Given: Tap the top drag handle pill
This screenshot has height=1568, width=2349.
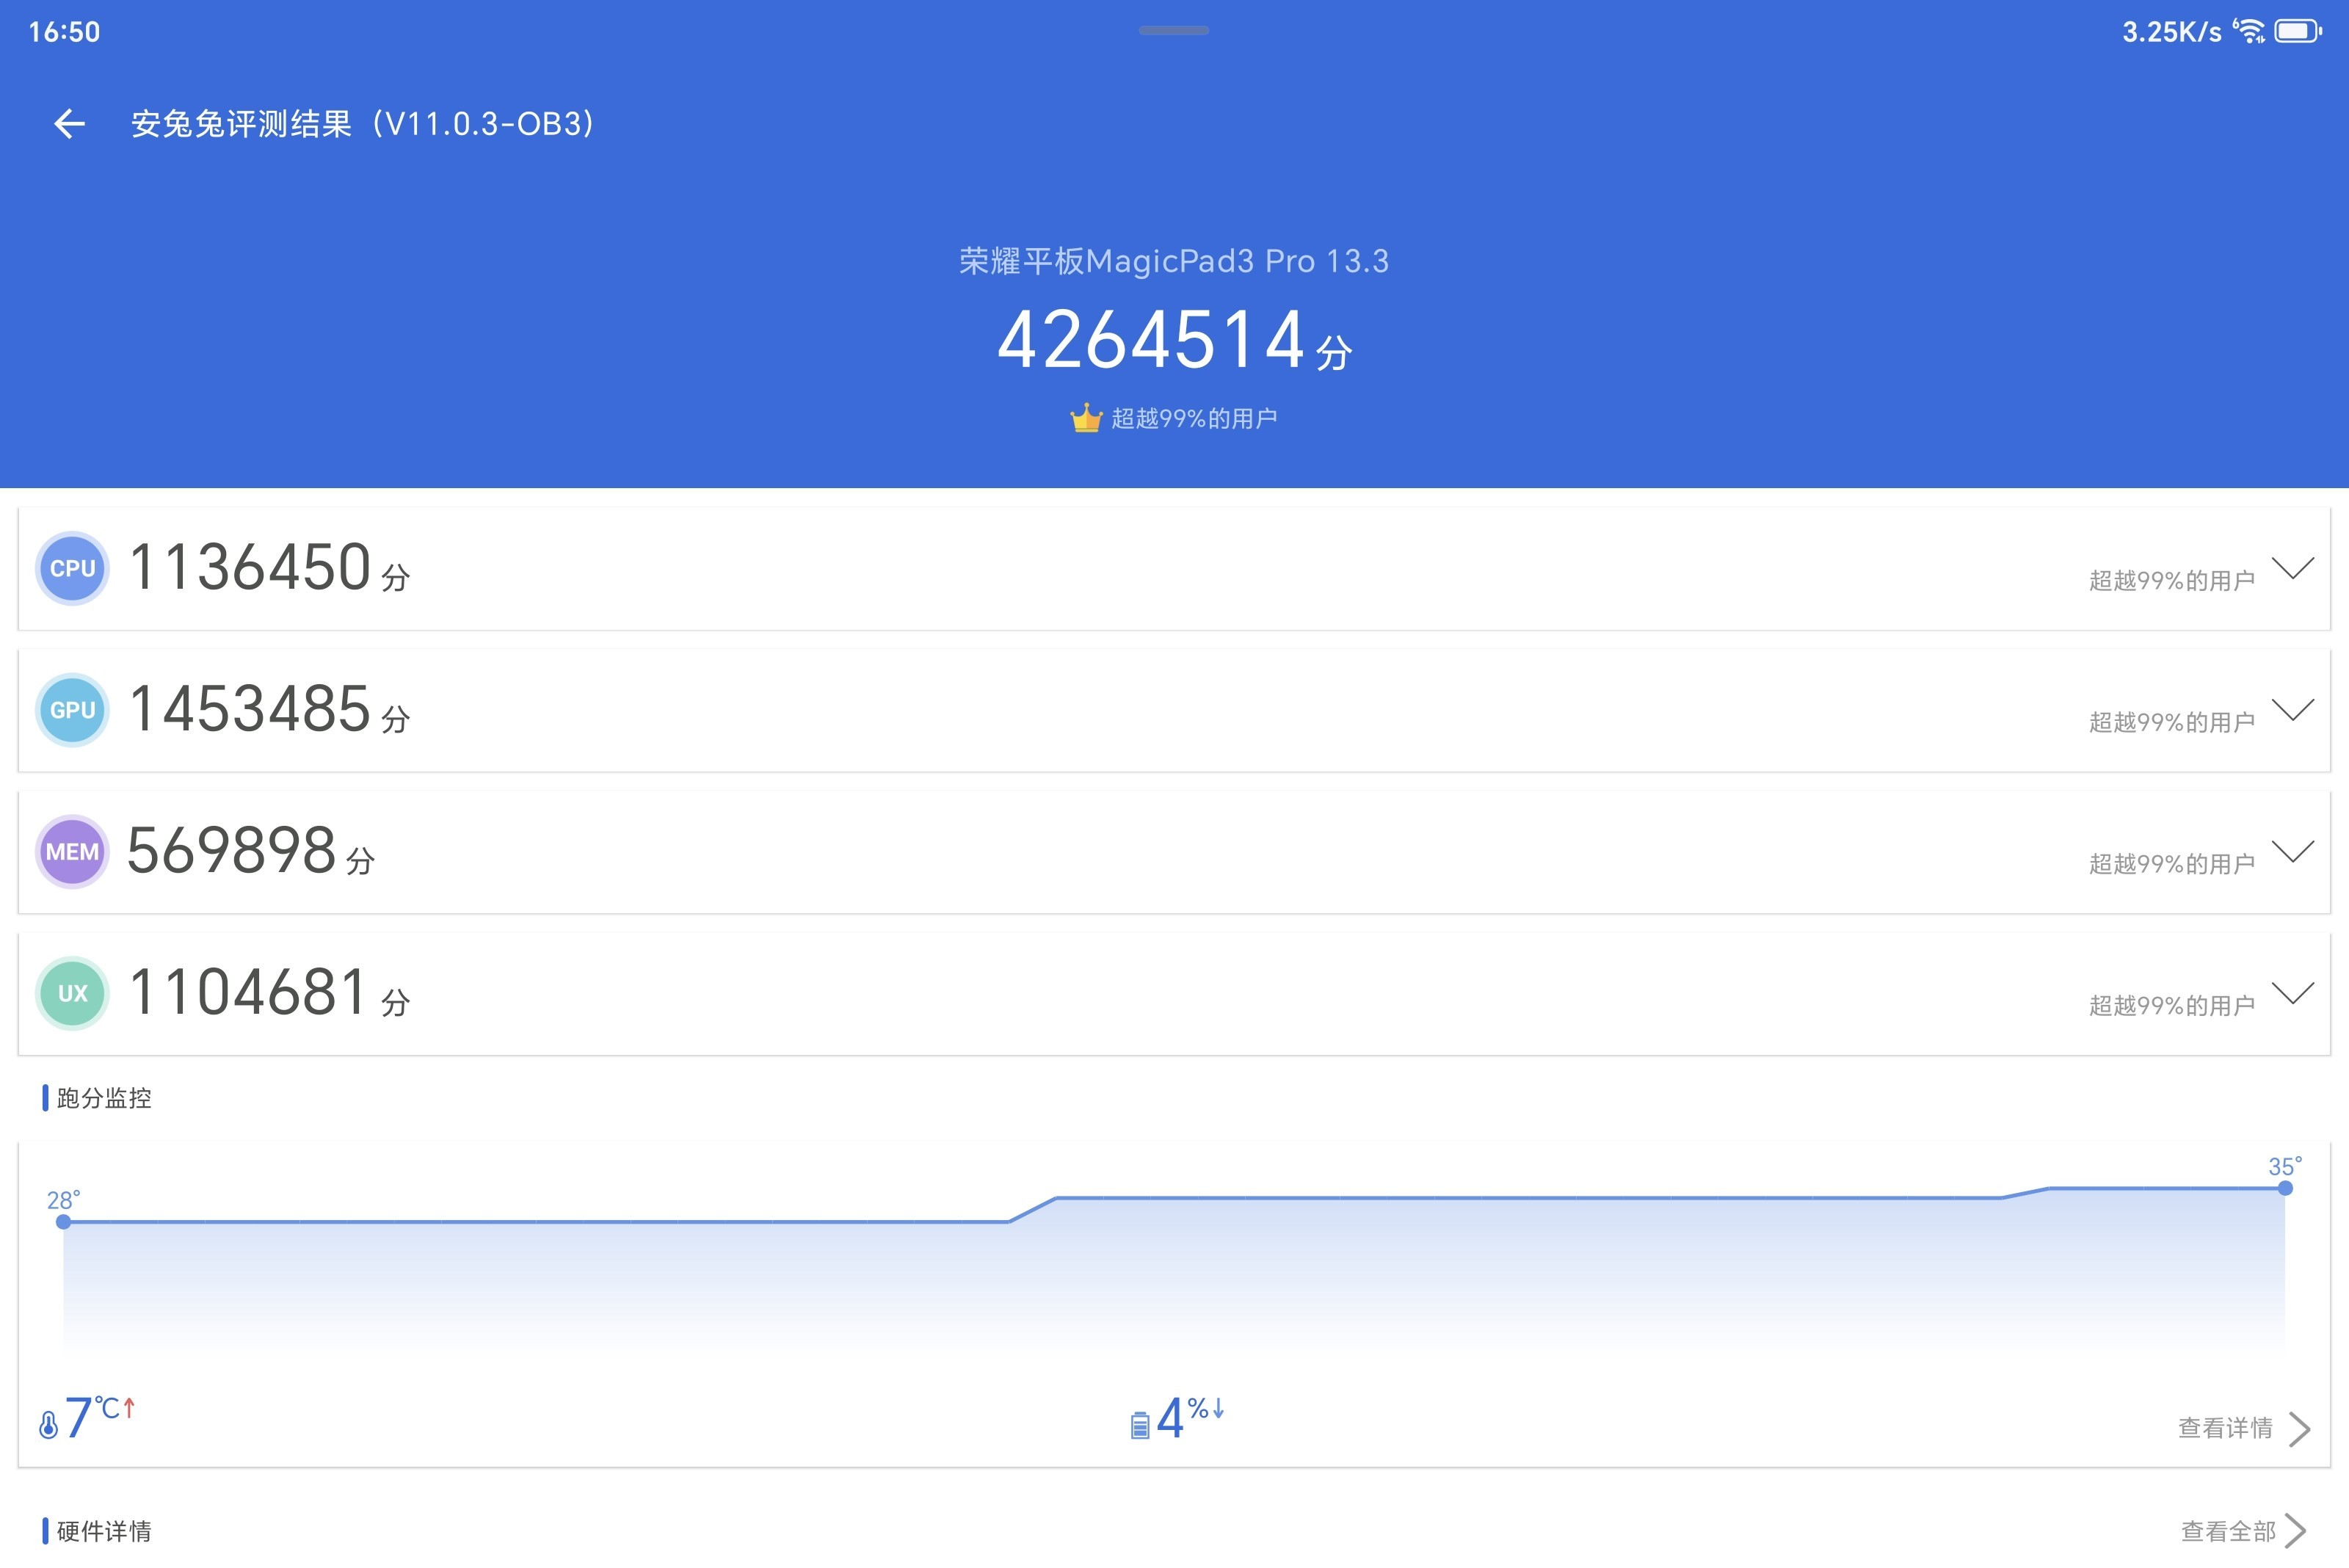Looking at the screenshot, I should pos(1174,31).
